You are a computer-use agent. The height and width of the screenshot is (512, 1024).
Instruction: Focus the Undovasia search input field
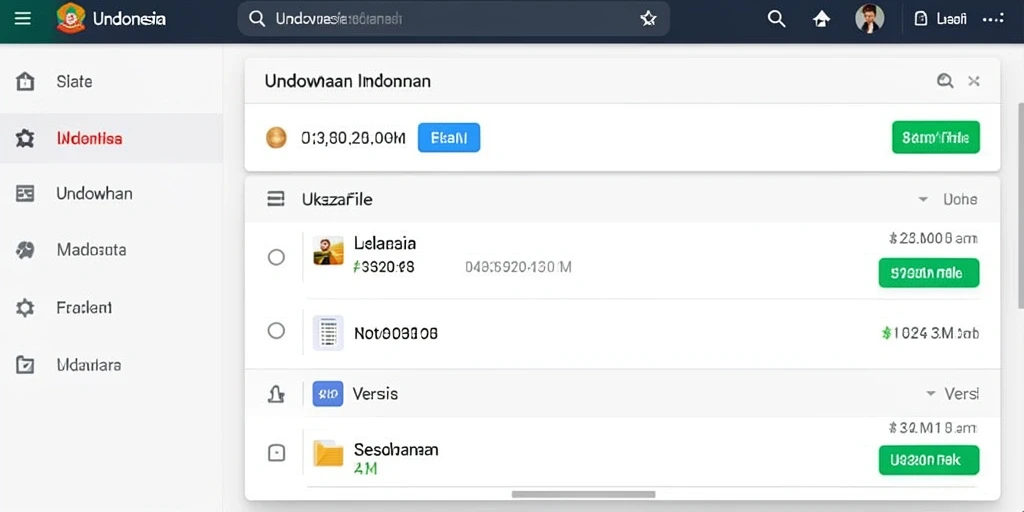coord(453,19)
